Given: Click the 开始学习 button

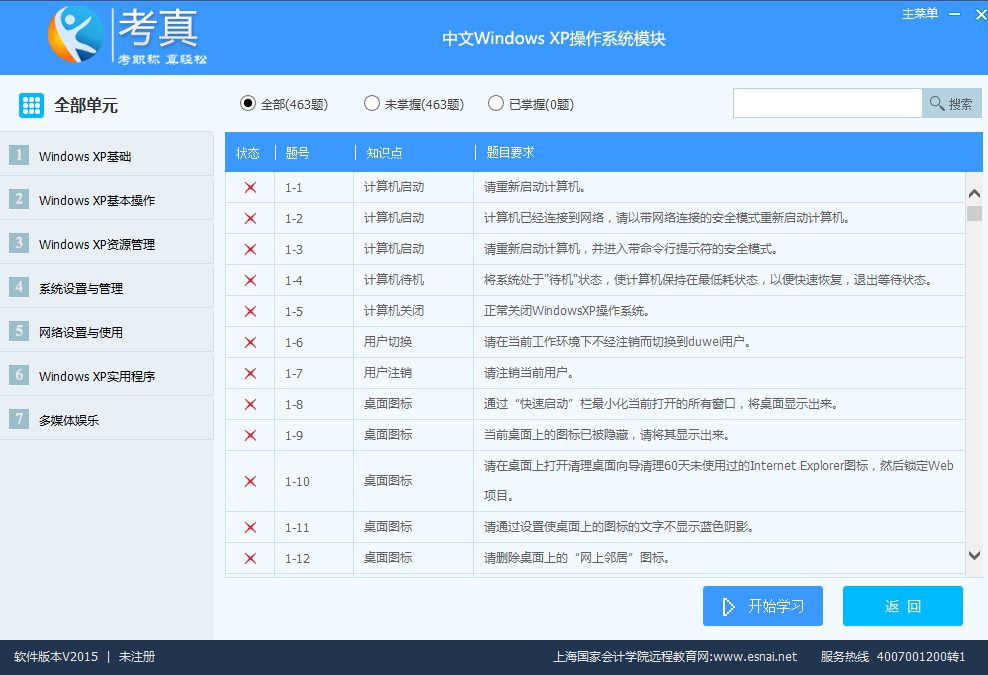Looking at the screenshot, I should coord(762,606).
